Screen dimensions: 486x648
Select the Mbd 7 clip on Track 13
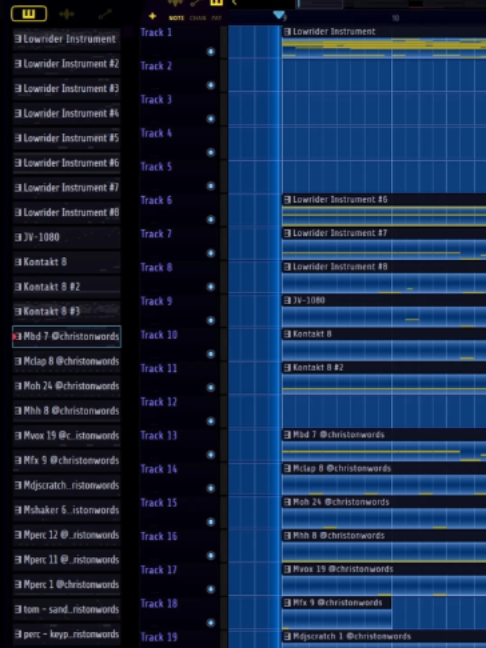[384, 445]
